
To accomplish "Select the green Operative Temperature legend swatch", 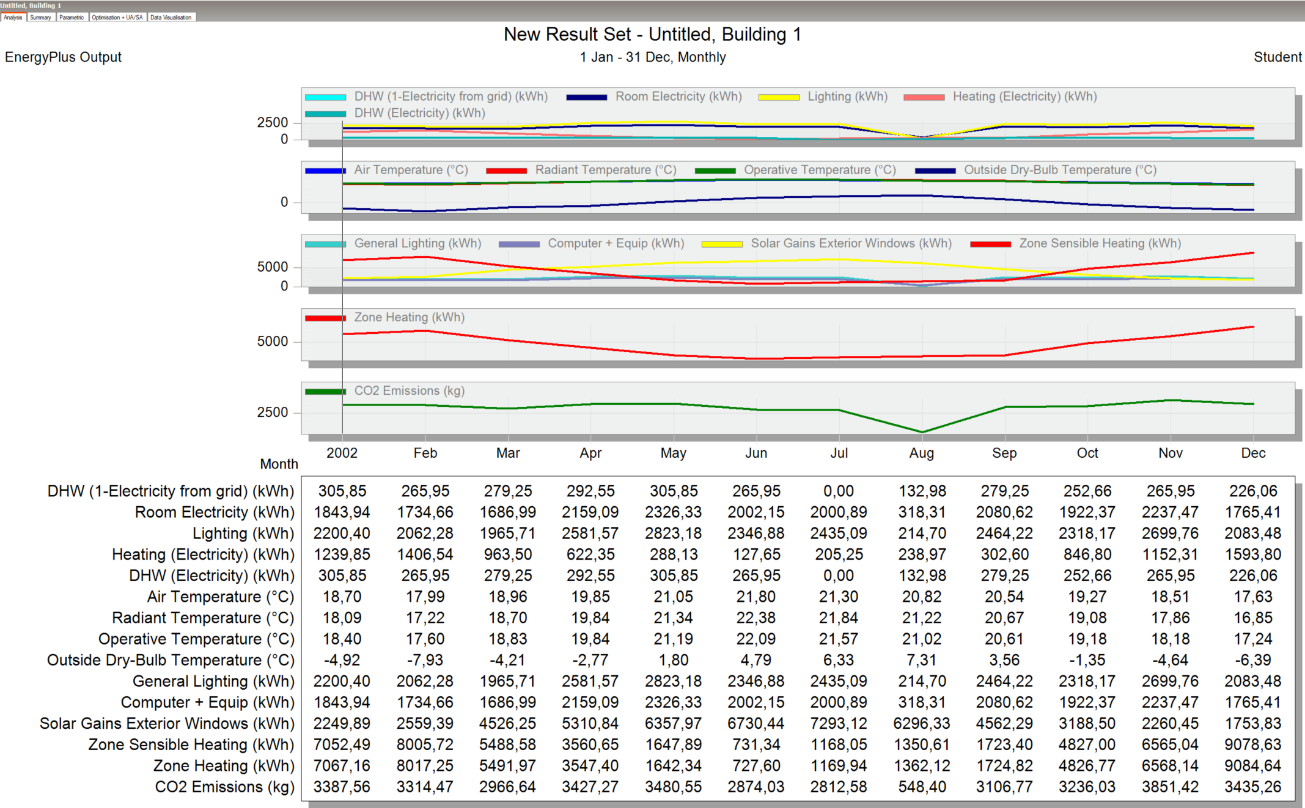I will point(715,170).
